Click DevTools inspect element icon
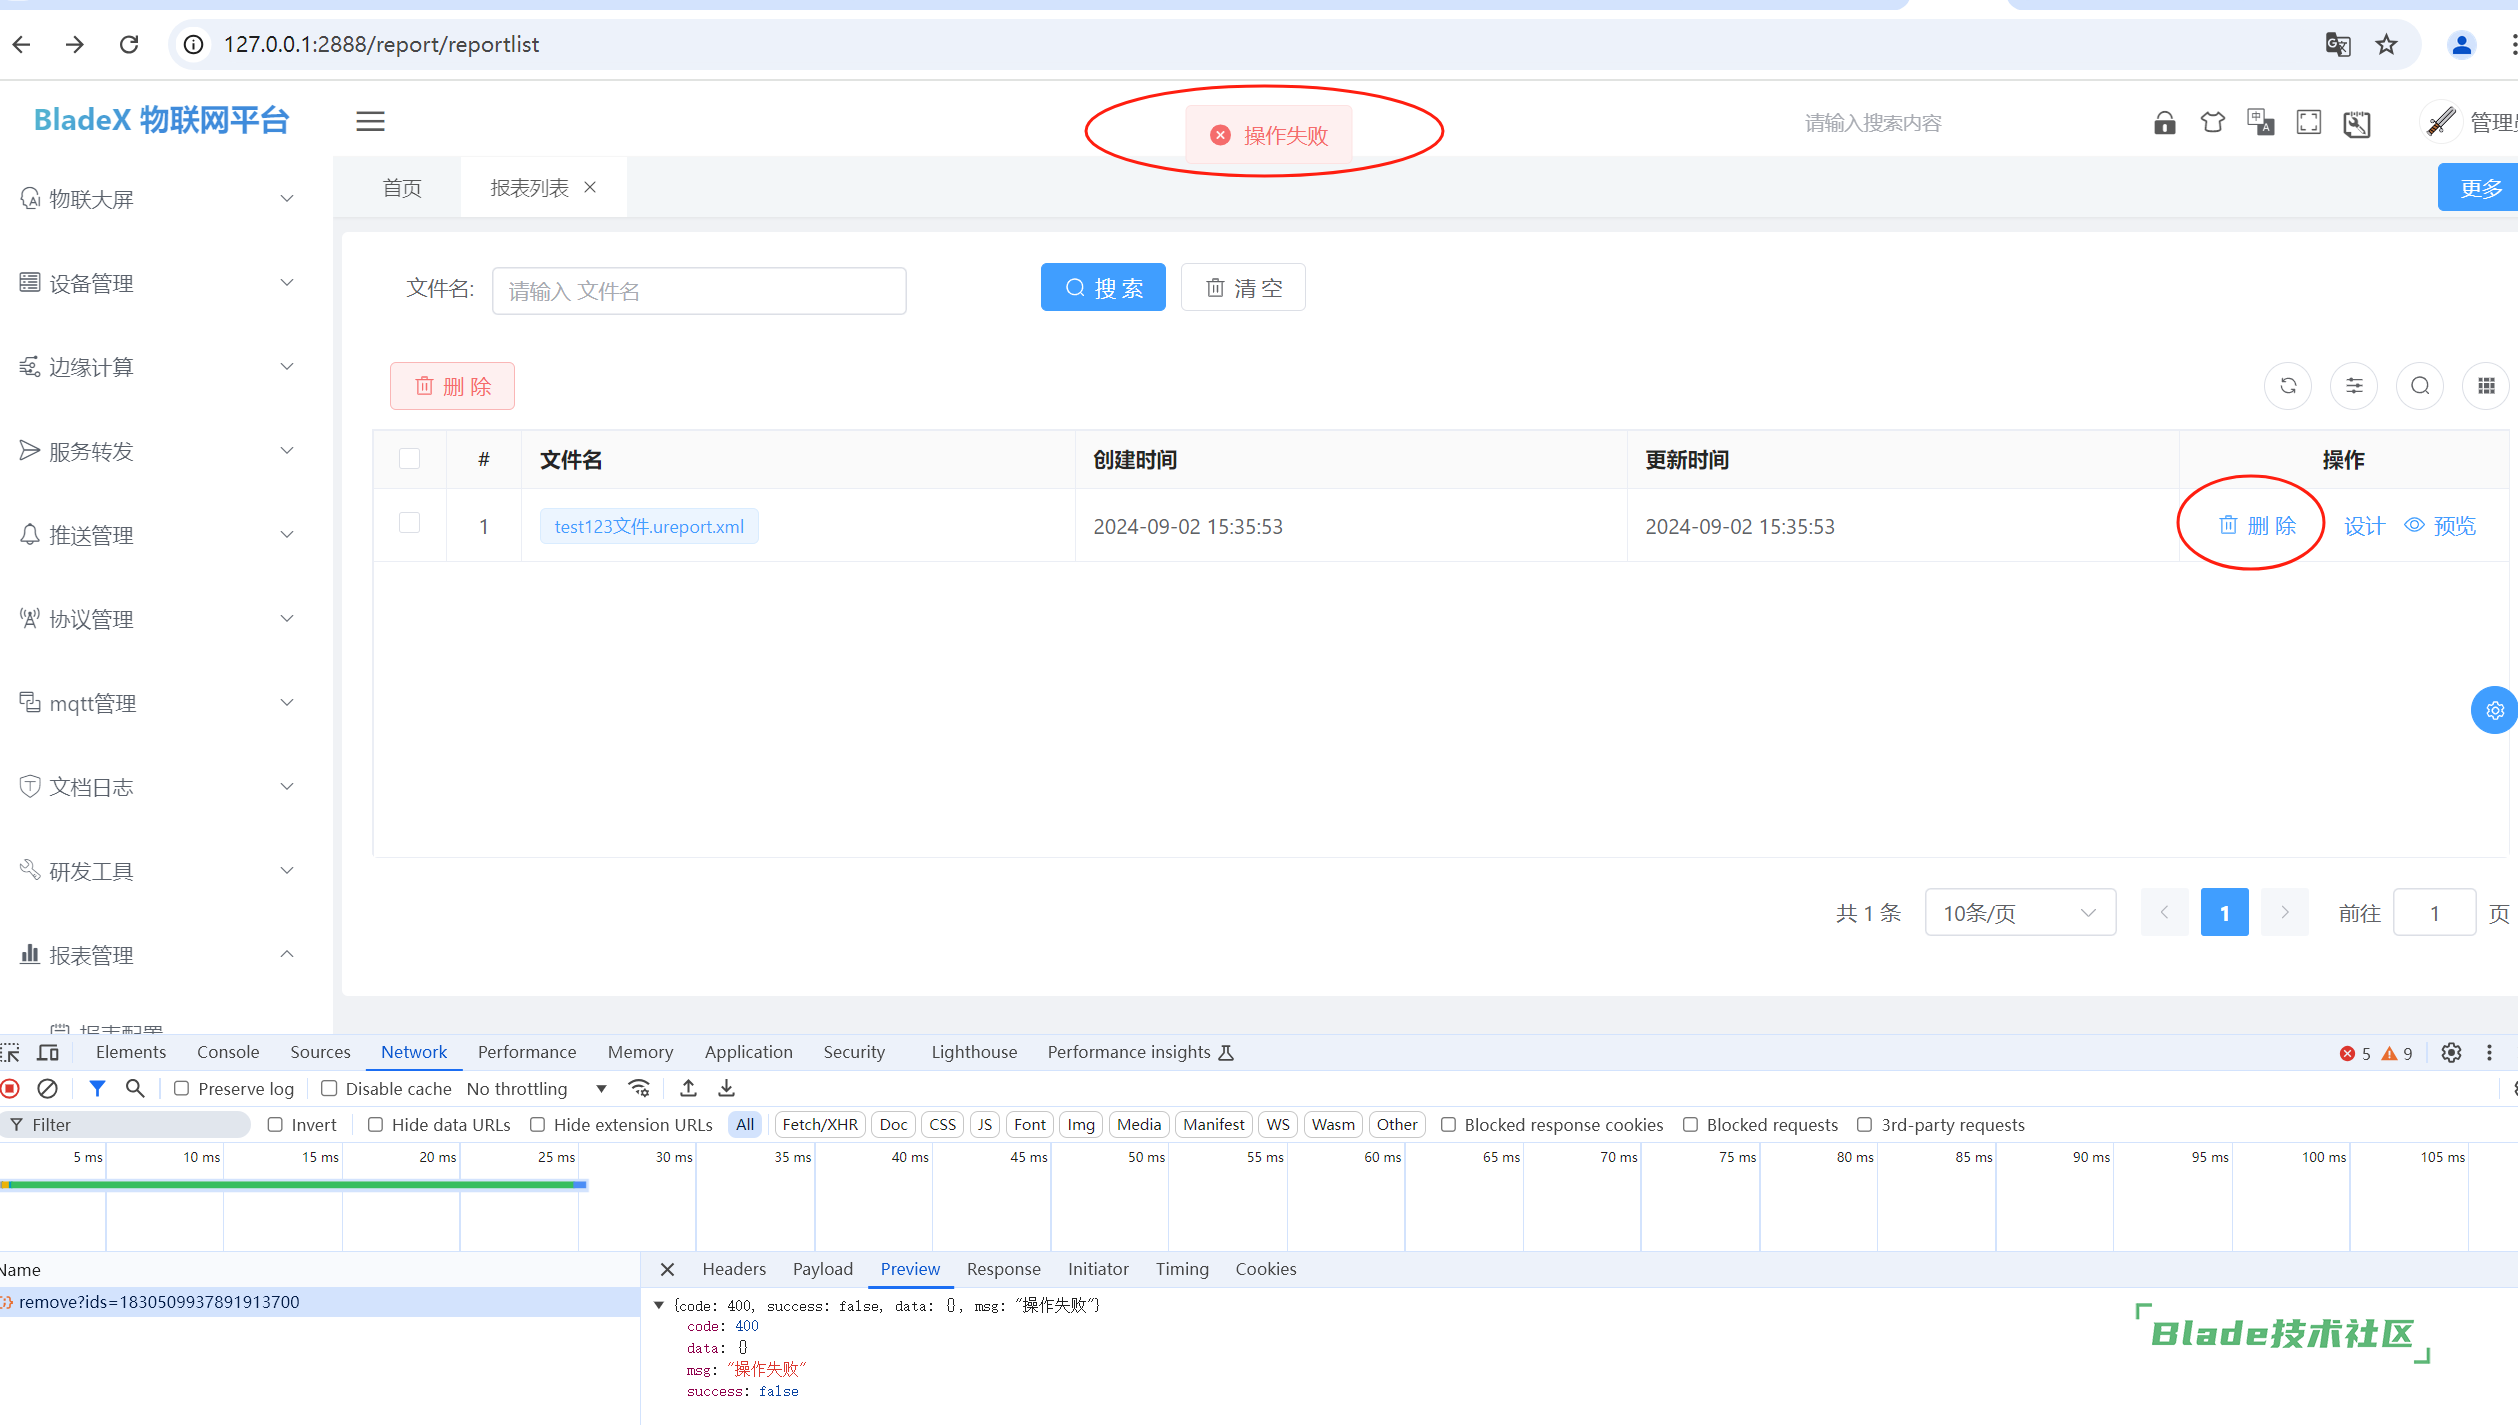Image resolution: width=2518 pixels, height=1425 pixels. pos(11,1052)
